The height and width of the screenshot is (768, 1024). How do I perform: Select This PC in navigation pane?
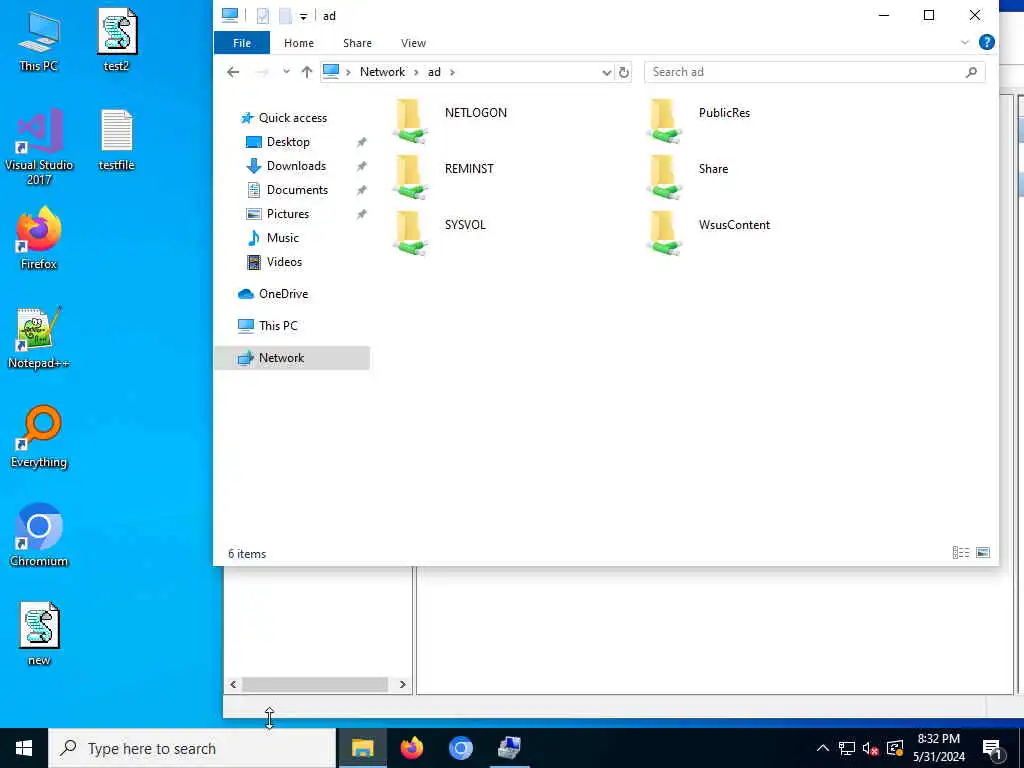click(x=278, y=326)
